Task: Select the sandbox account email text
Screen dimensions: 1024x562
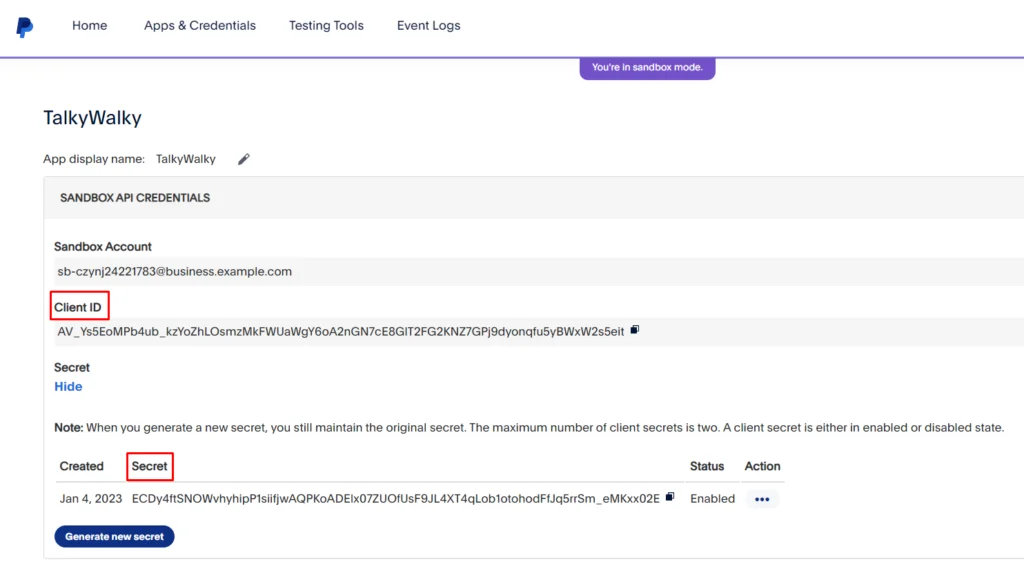Action: coord(174,272)
